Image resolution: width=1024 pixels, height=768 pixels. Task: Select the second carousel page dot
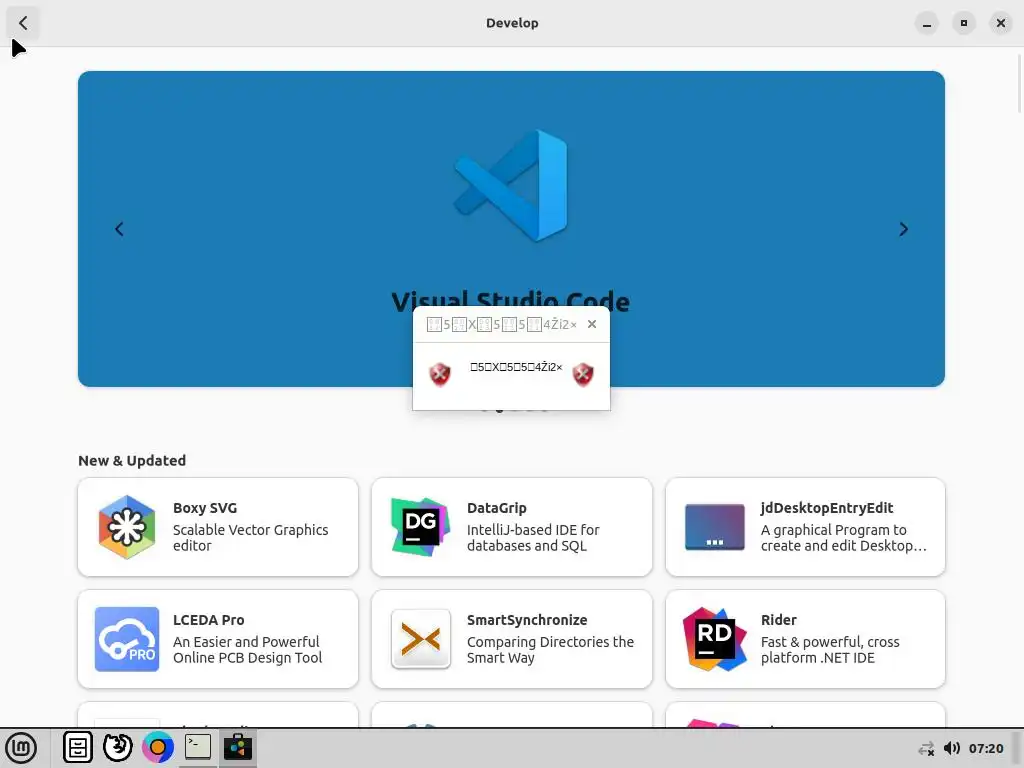[500, 410]
